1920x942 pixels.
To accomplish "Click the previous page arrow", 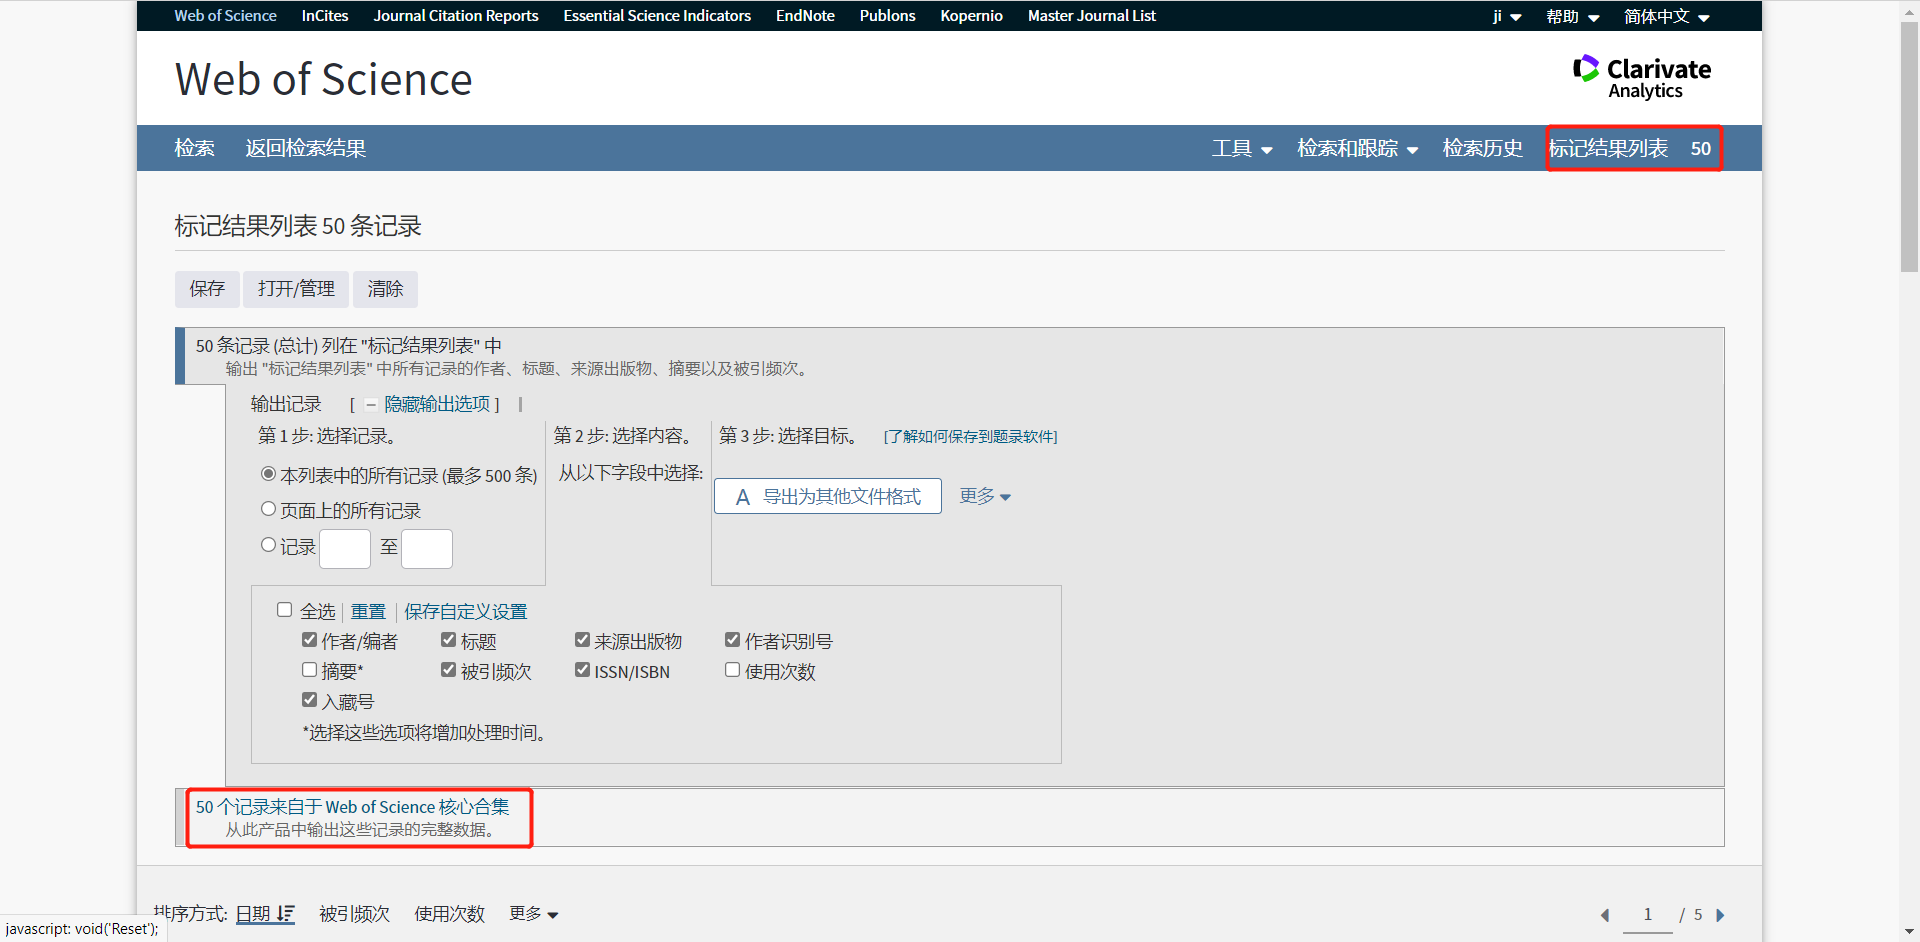I will coord(1606,915).
